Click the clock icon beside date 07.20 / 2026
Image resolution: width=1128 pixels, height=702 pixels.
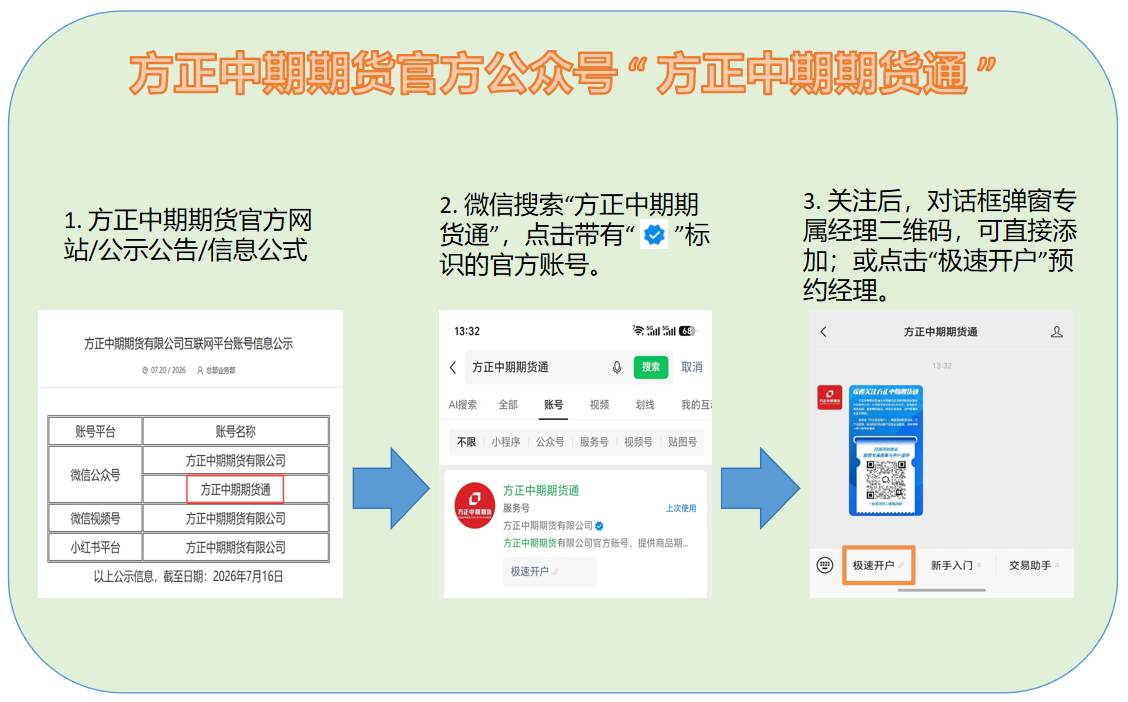pyautogui.click(x=145, y=370)
